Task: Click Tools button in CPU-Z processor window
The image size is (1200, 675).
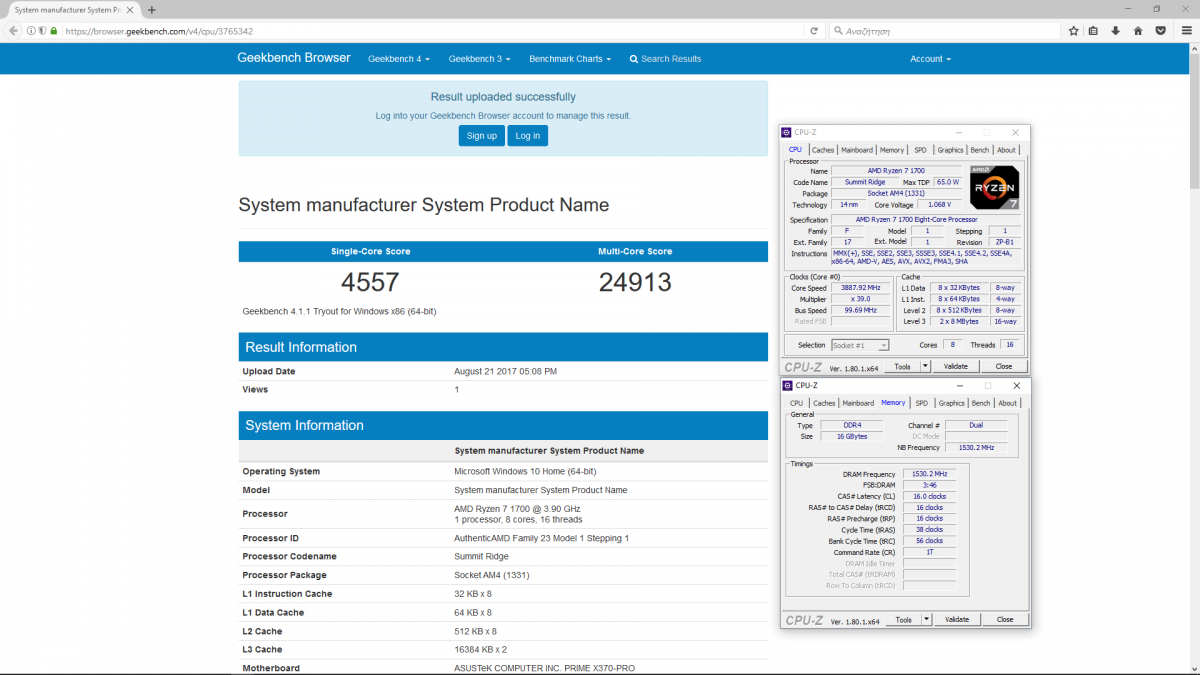Action: point(902,366)
